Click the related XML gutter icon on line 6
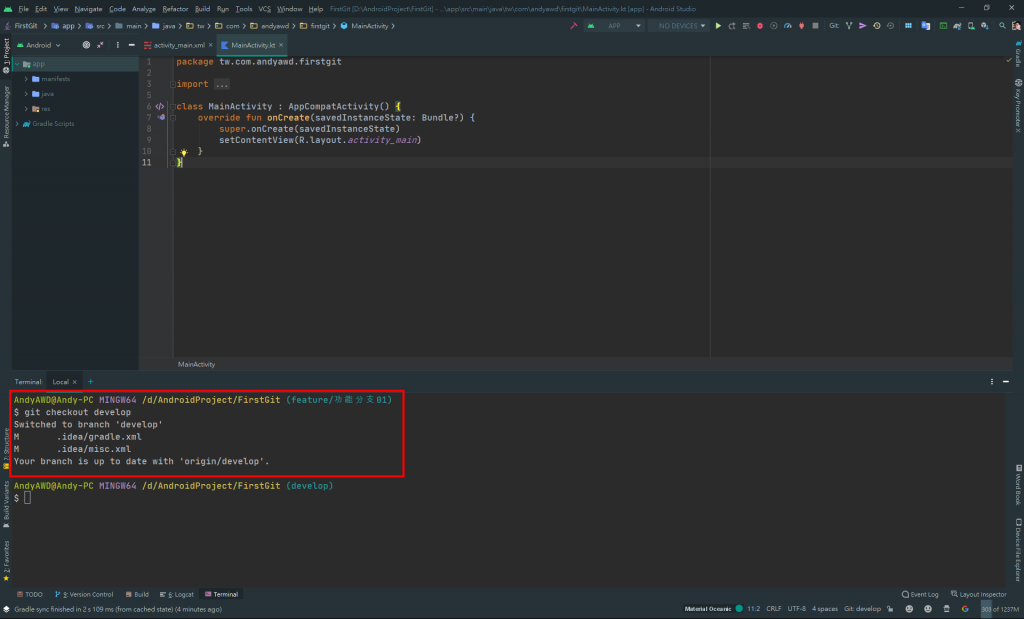 pos(160,106)
